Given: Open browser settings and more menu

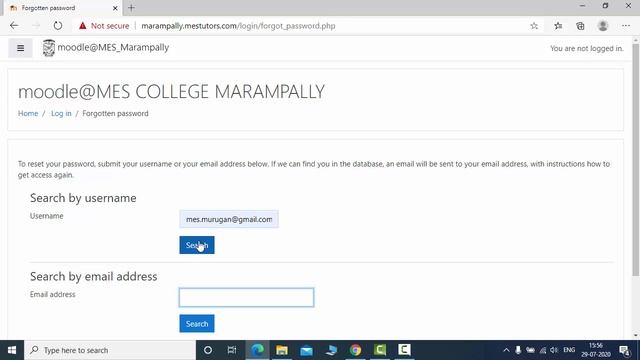Looking at the screenshot, I should click(626, 26).
